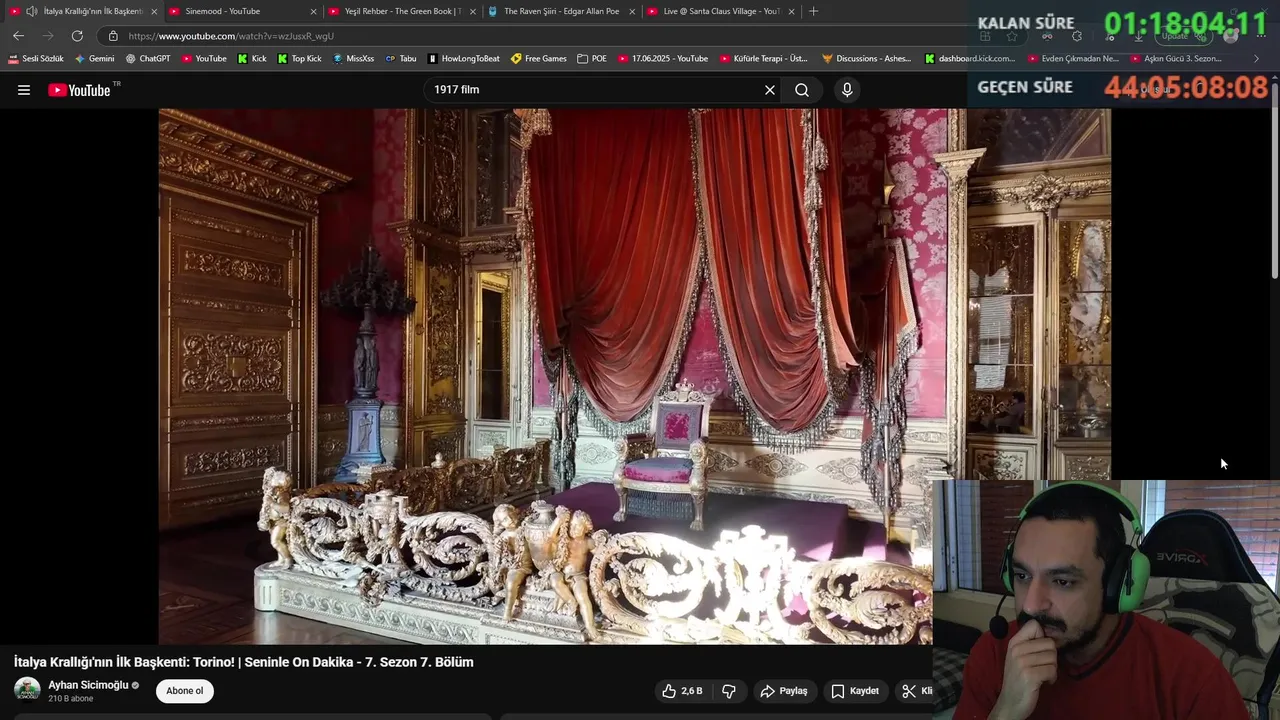Open Ayhan Sicimoğlu channel avatar
Screen dimensions: 1280x720
tap(27, 690)
